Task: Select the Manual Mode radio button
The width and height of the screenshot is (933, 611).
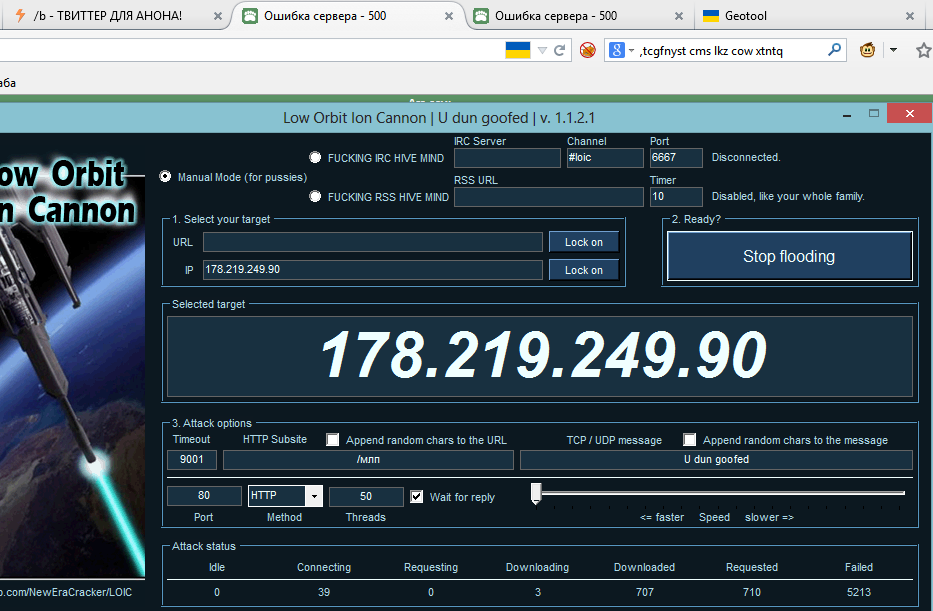Action: 165,177
